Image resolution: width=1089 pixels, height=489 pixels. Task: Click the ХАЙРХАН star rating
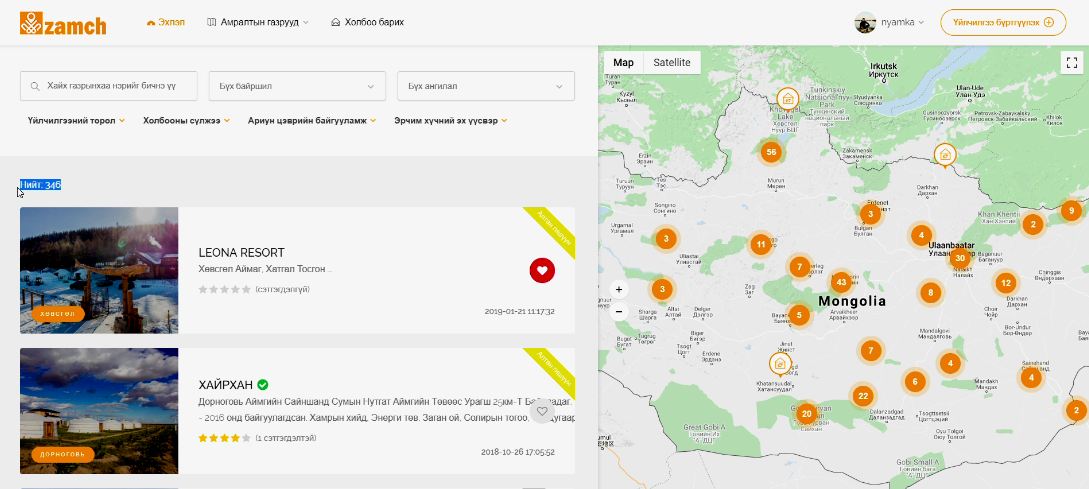pos(224,438)
